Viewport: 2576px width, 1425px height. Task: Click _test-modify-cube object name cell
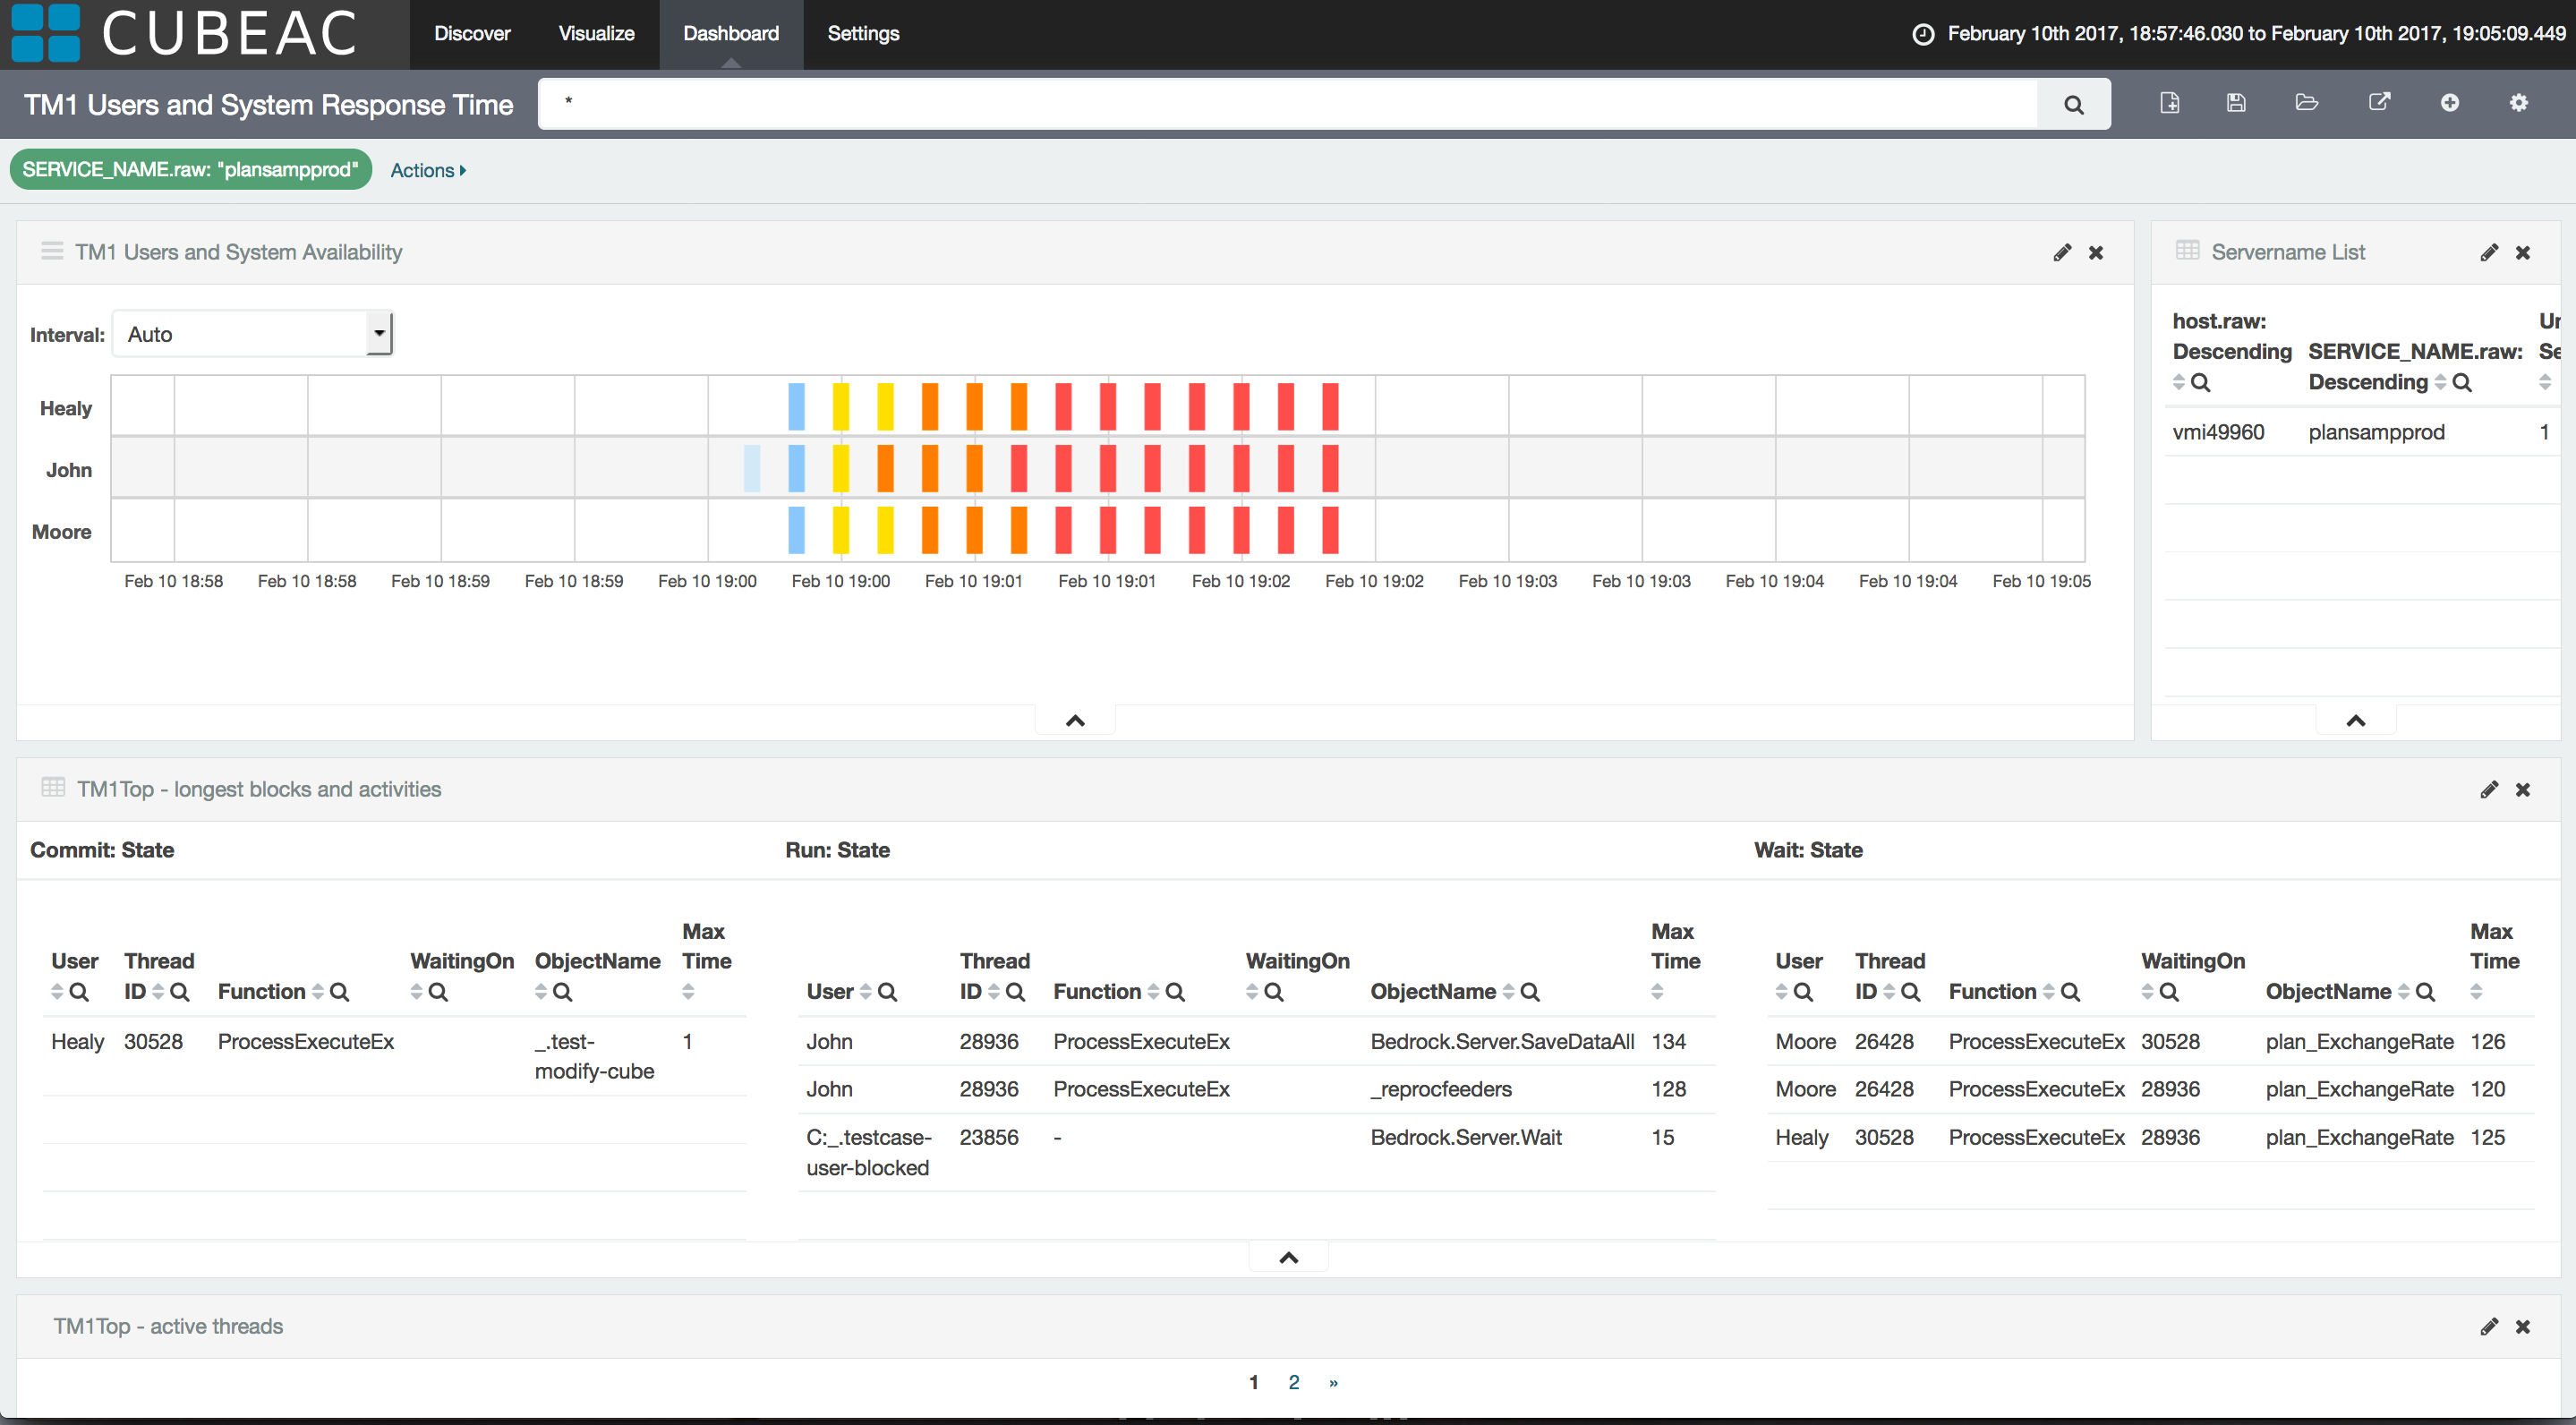(594, 1057)
